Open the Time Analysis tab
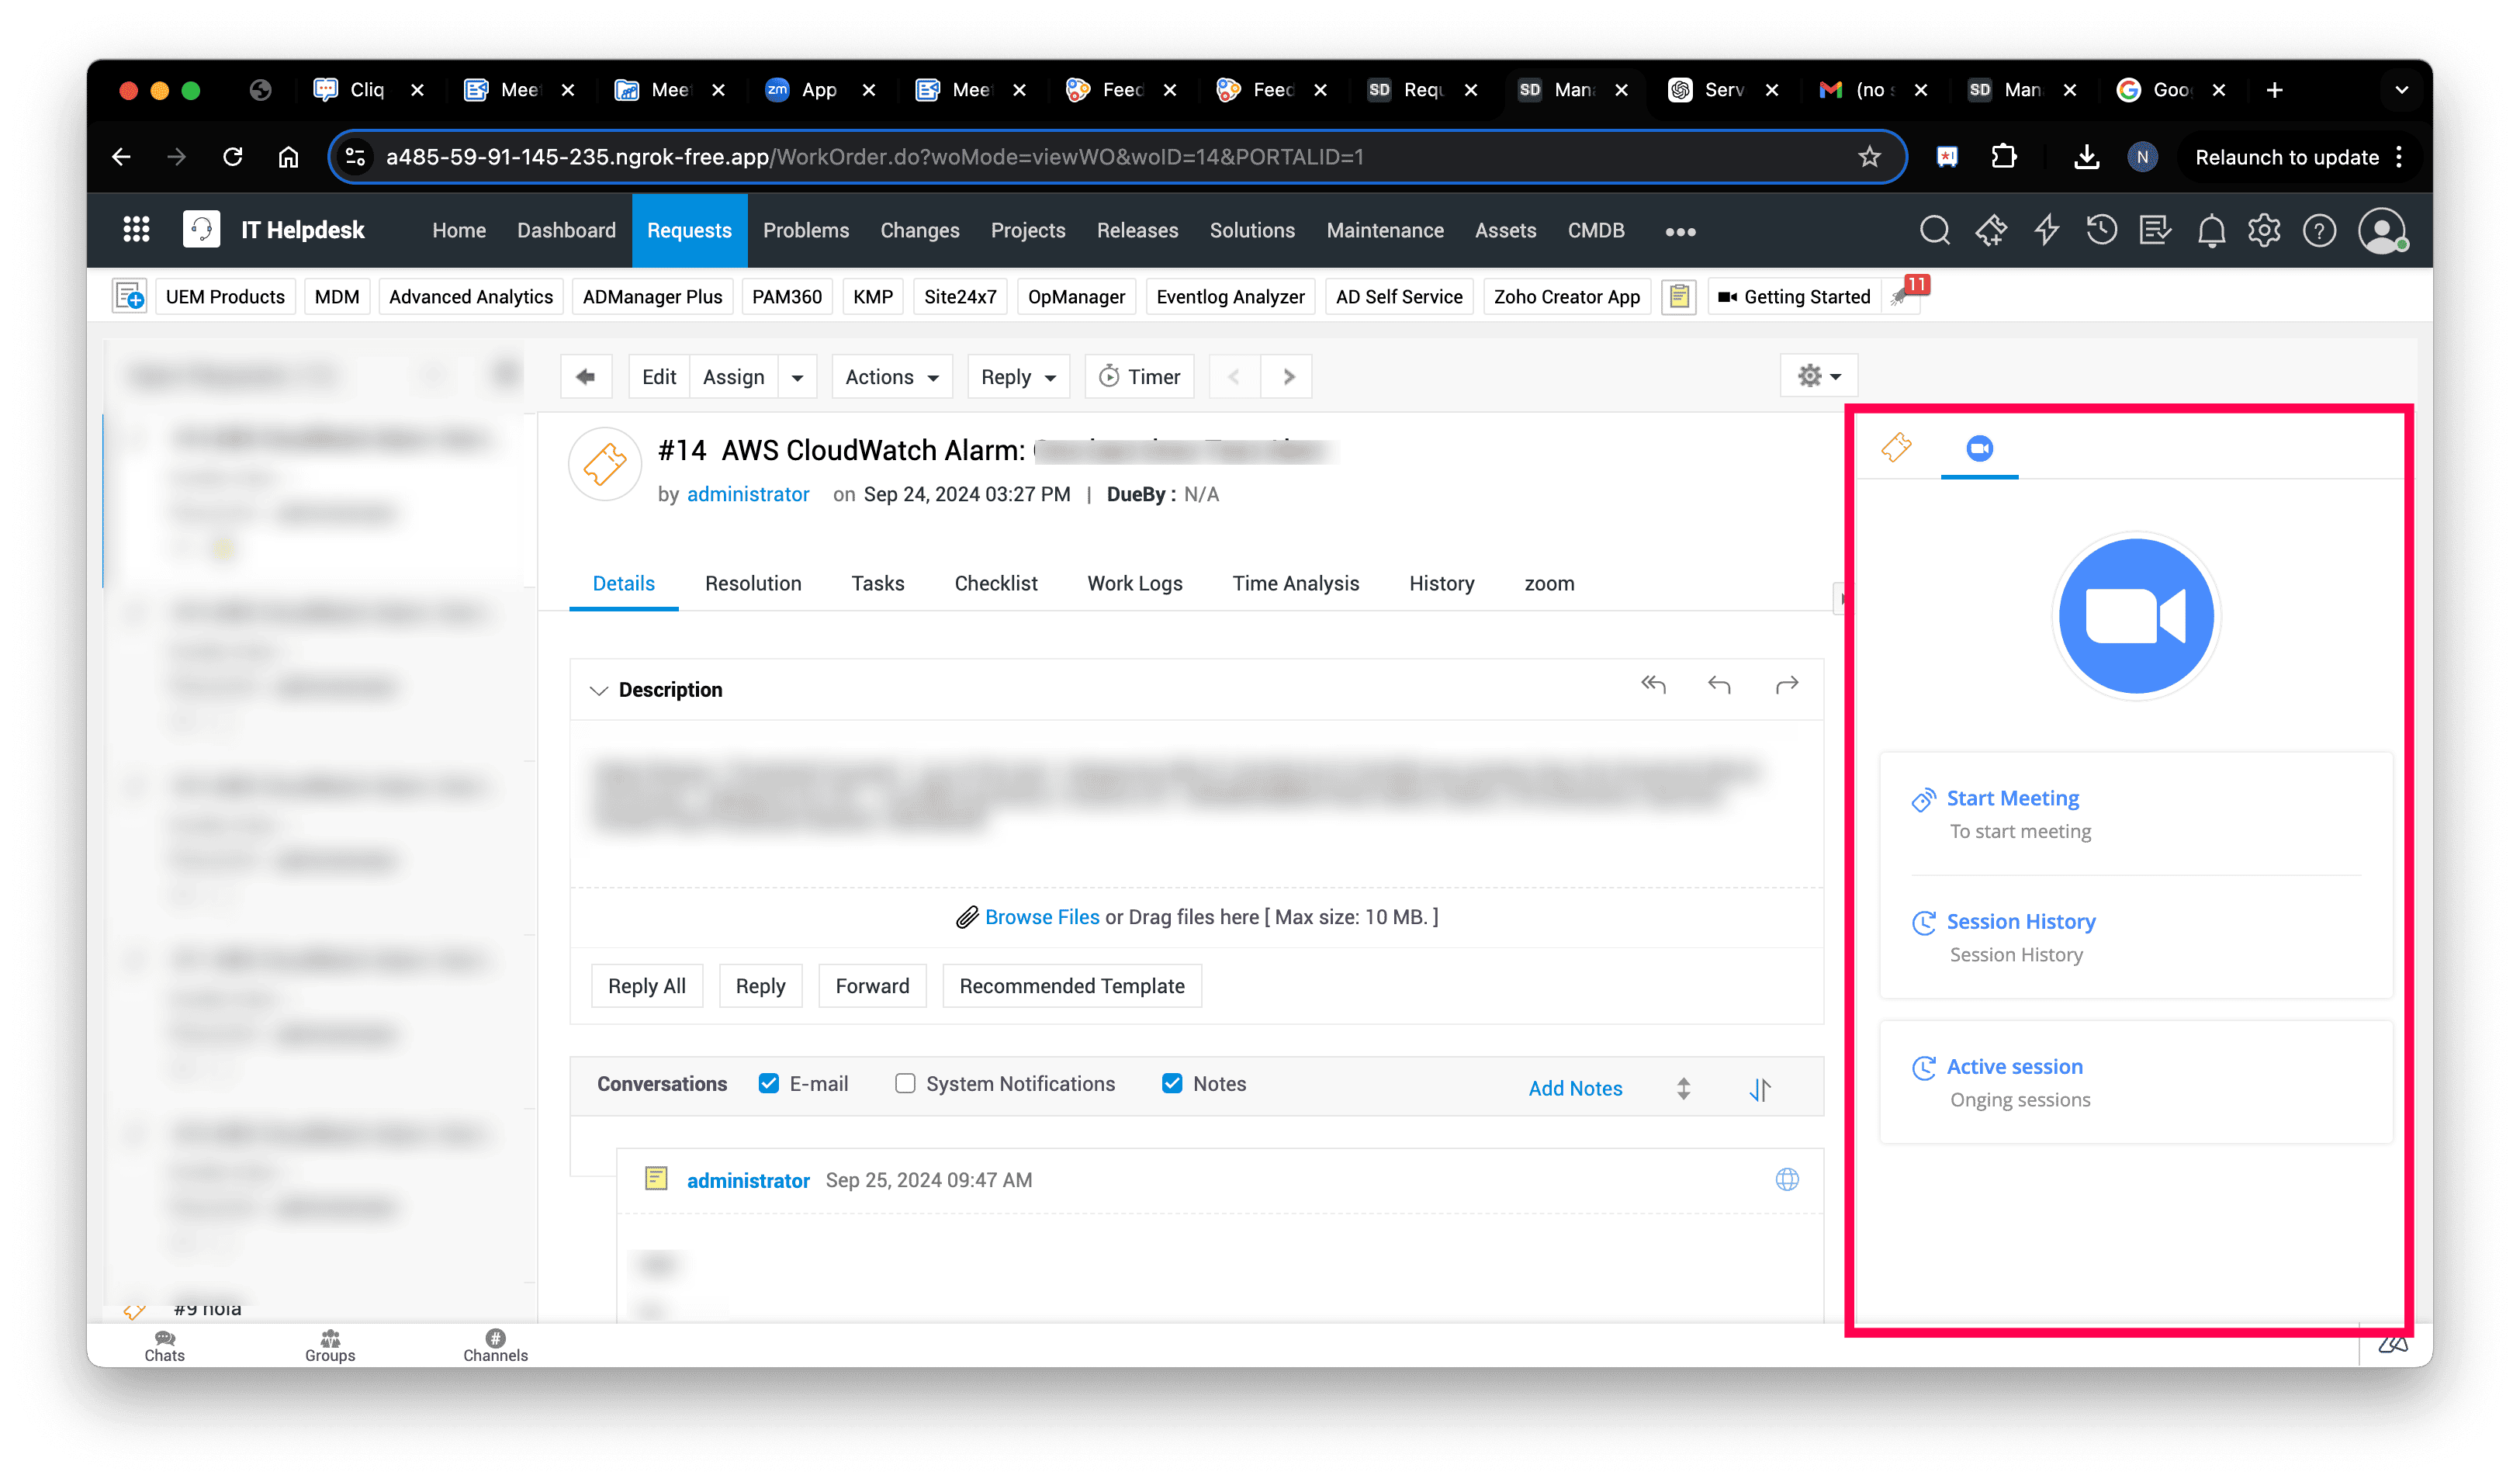This screenshot has width=2520, height=1482. pyautogui.click(x=1295, y=583)
